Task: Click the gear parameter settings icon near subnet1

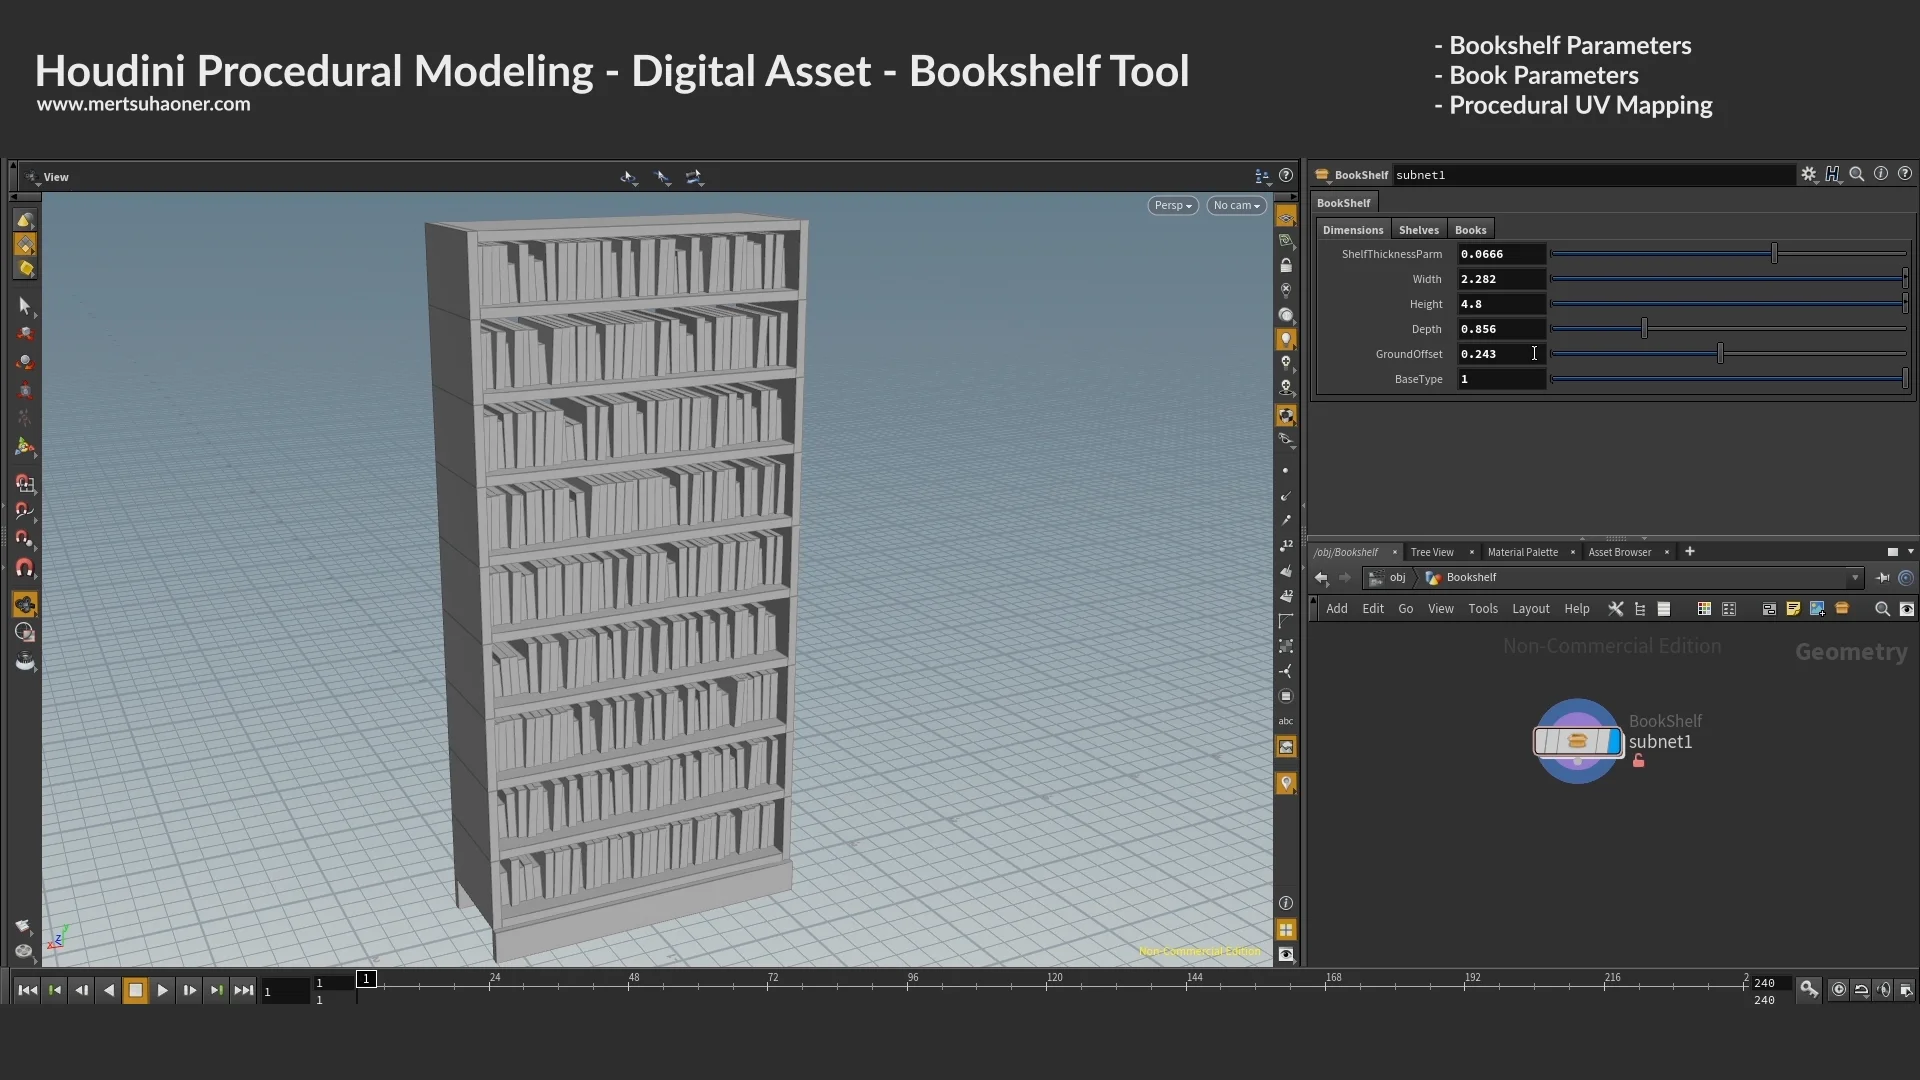Action: [x=1808, y=174]
